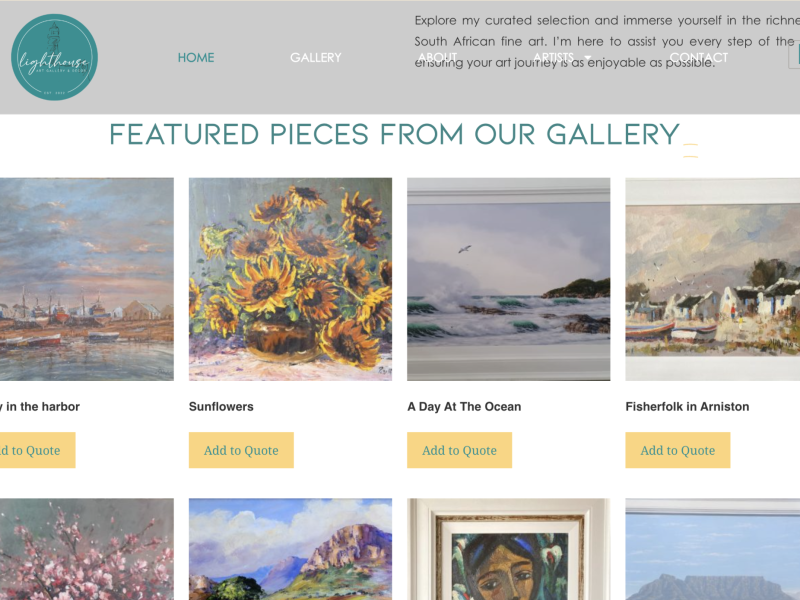
Task: Click the A Day At The Ocean title
Action: click(x=464, y=407)
